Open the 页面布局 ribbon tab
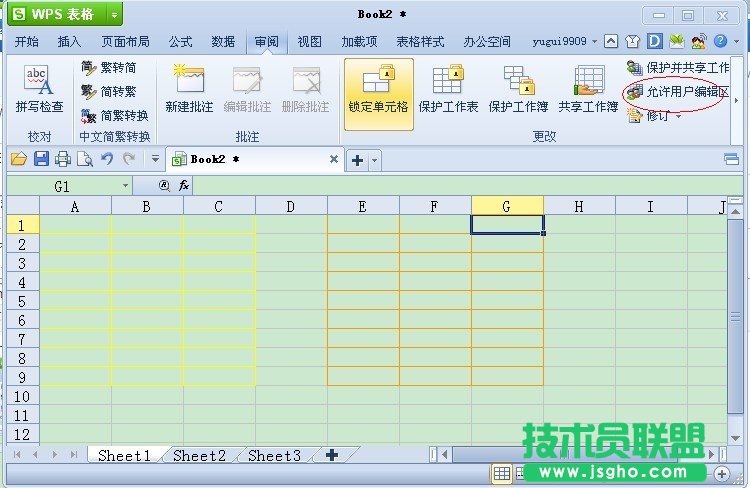The height and width of the screenshot is (488, 750). point(125,42)
